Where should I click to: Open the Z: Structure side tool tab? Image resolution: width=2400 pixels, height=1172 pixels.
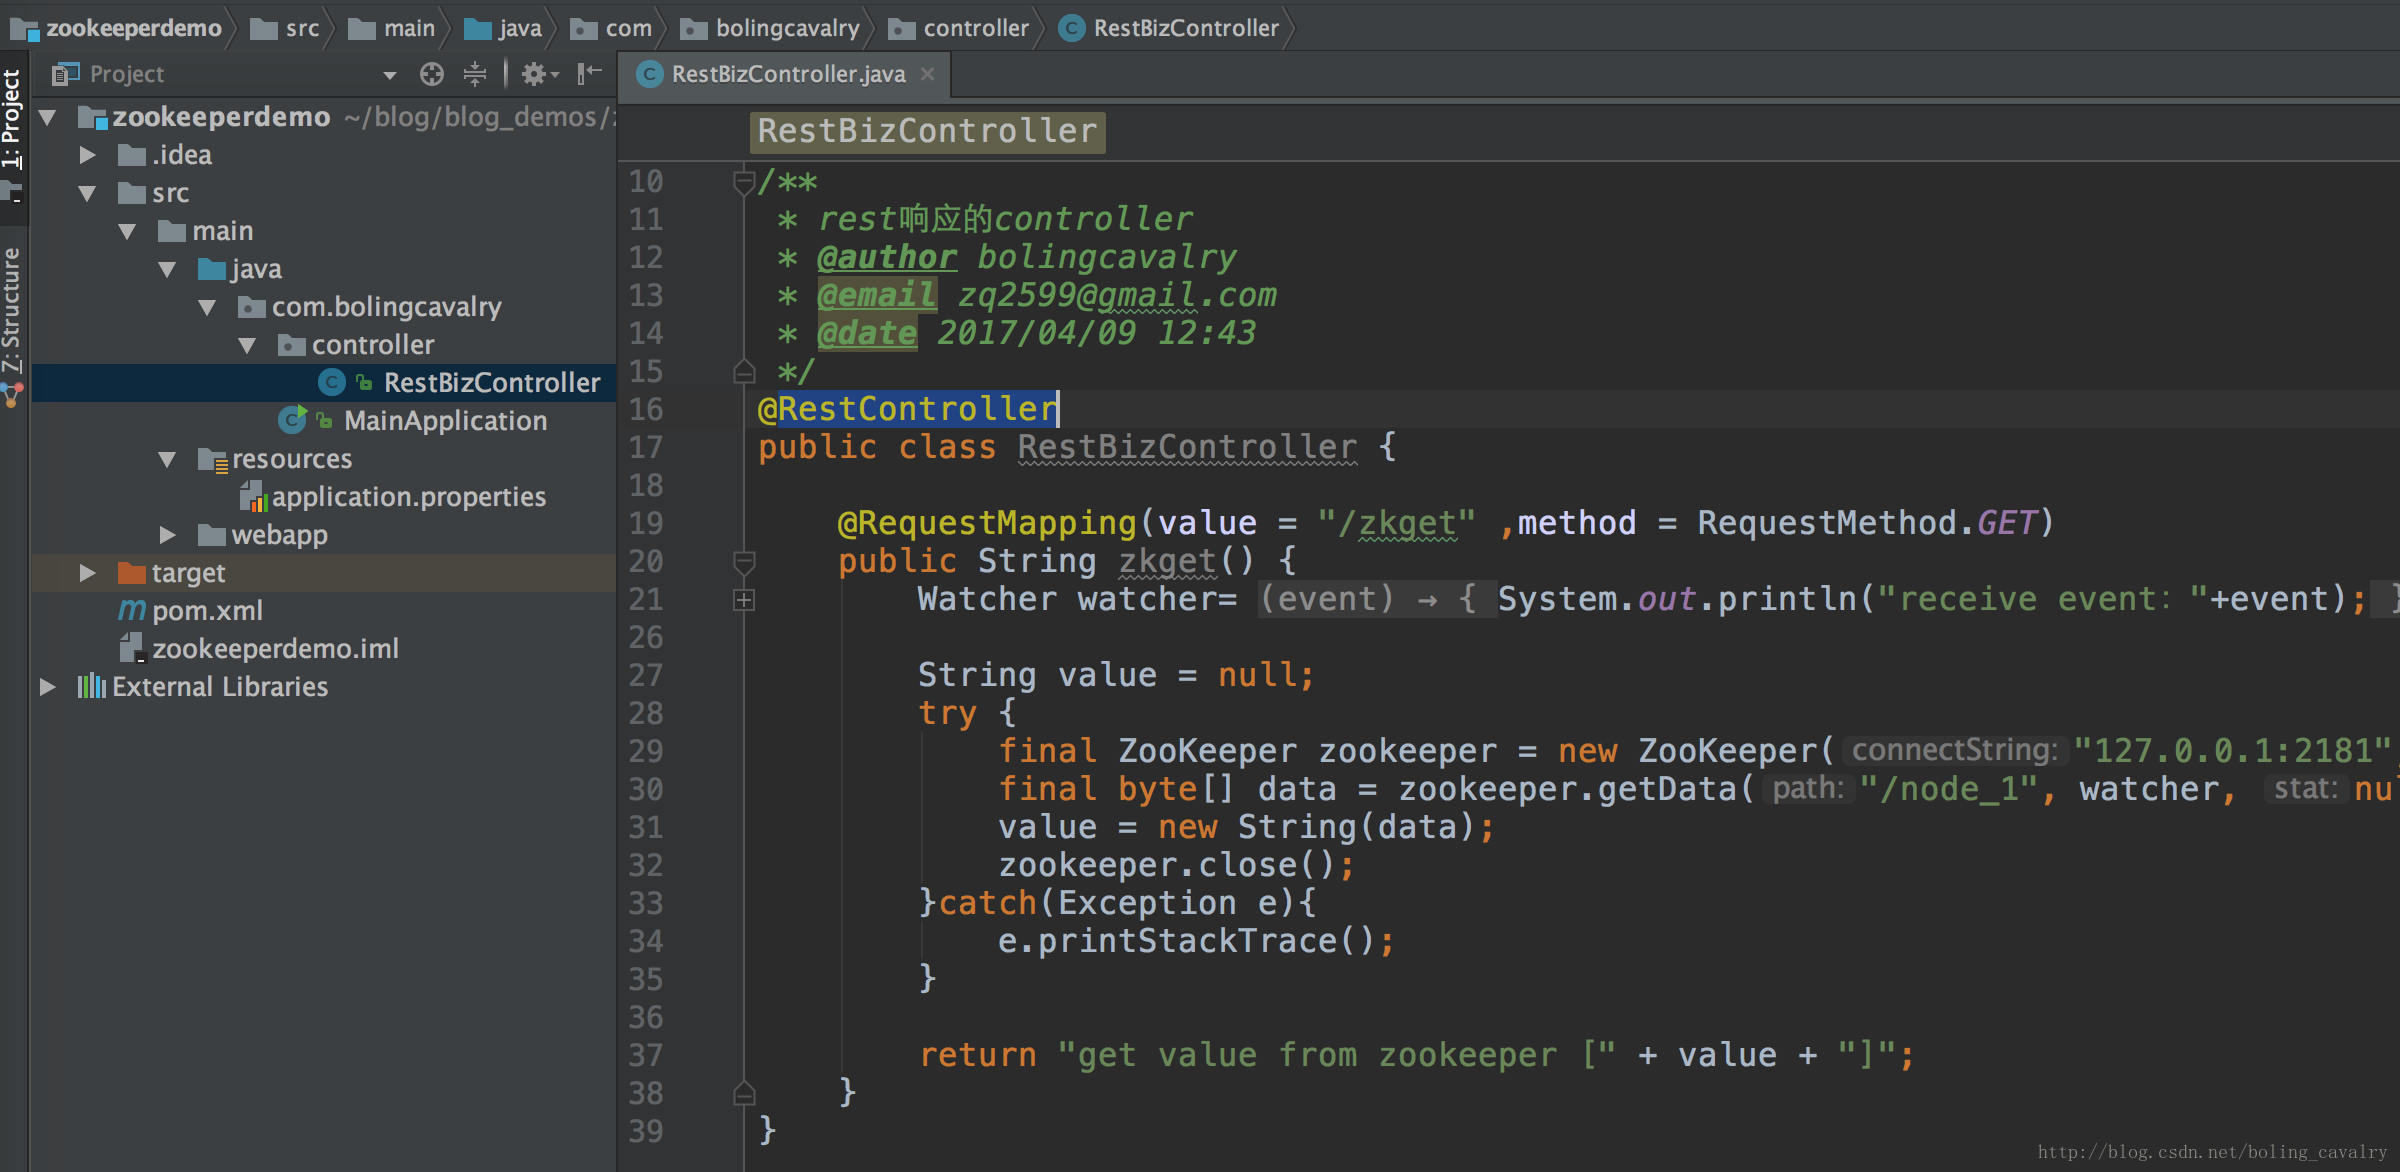pyautogui.click(x=12, y=310)
